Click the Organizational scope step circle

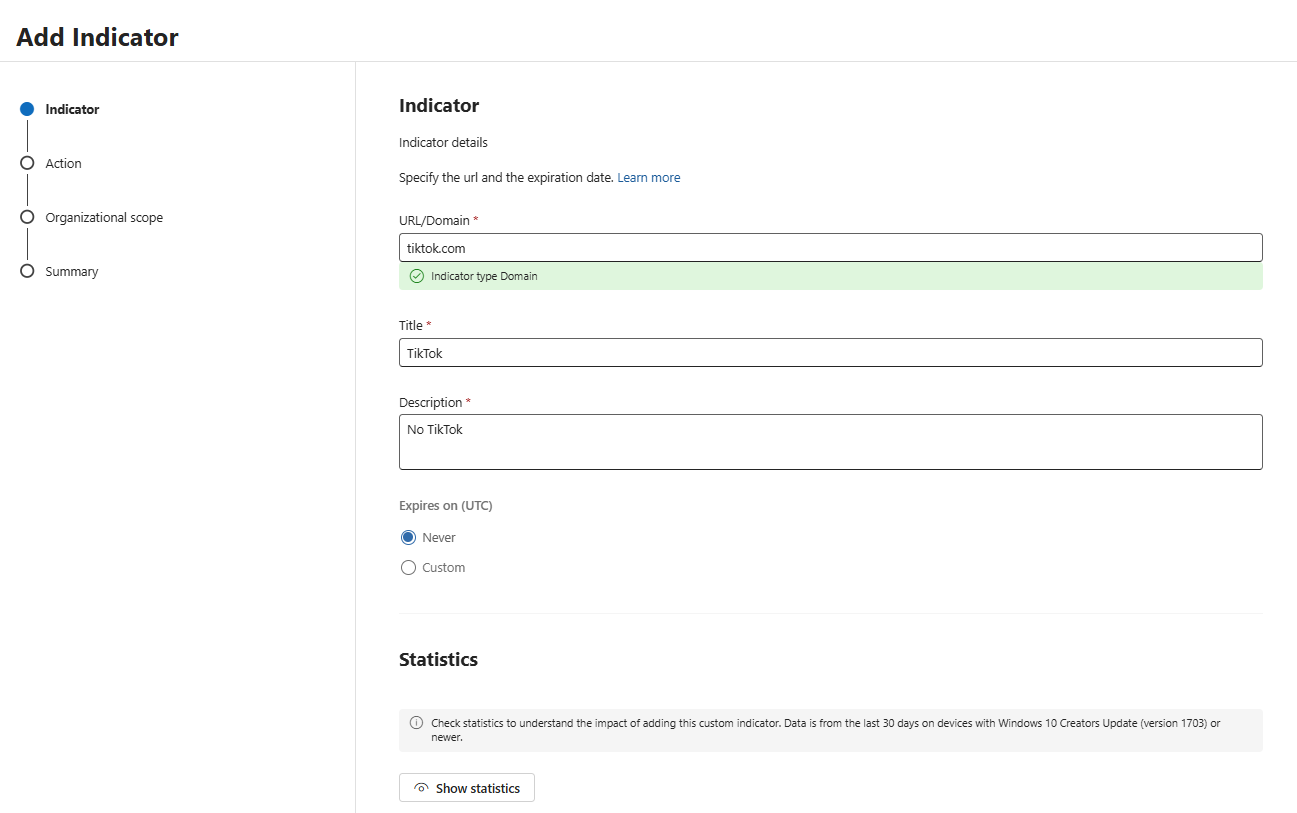(27, 217)
